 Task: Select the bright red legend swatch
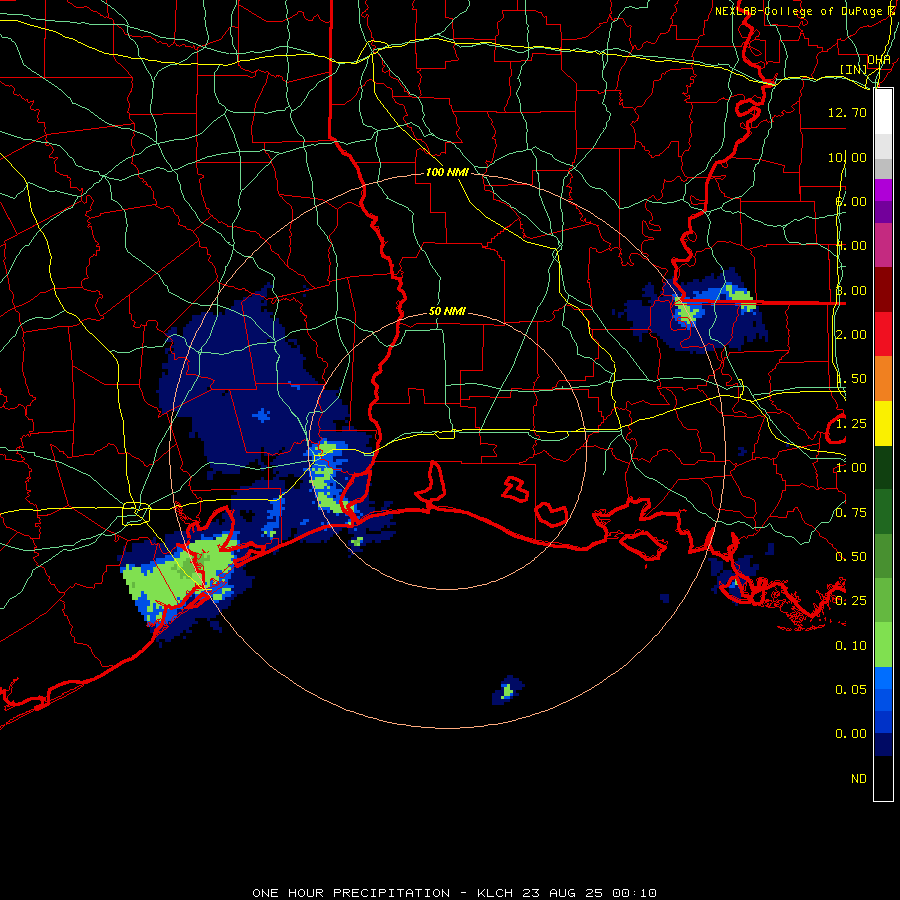[883, 334]
